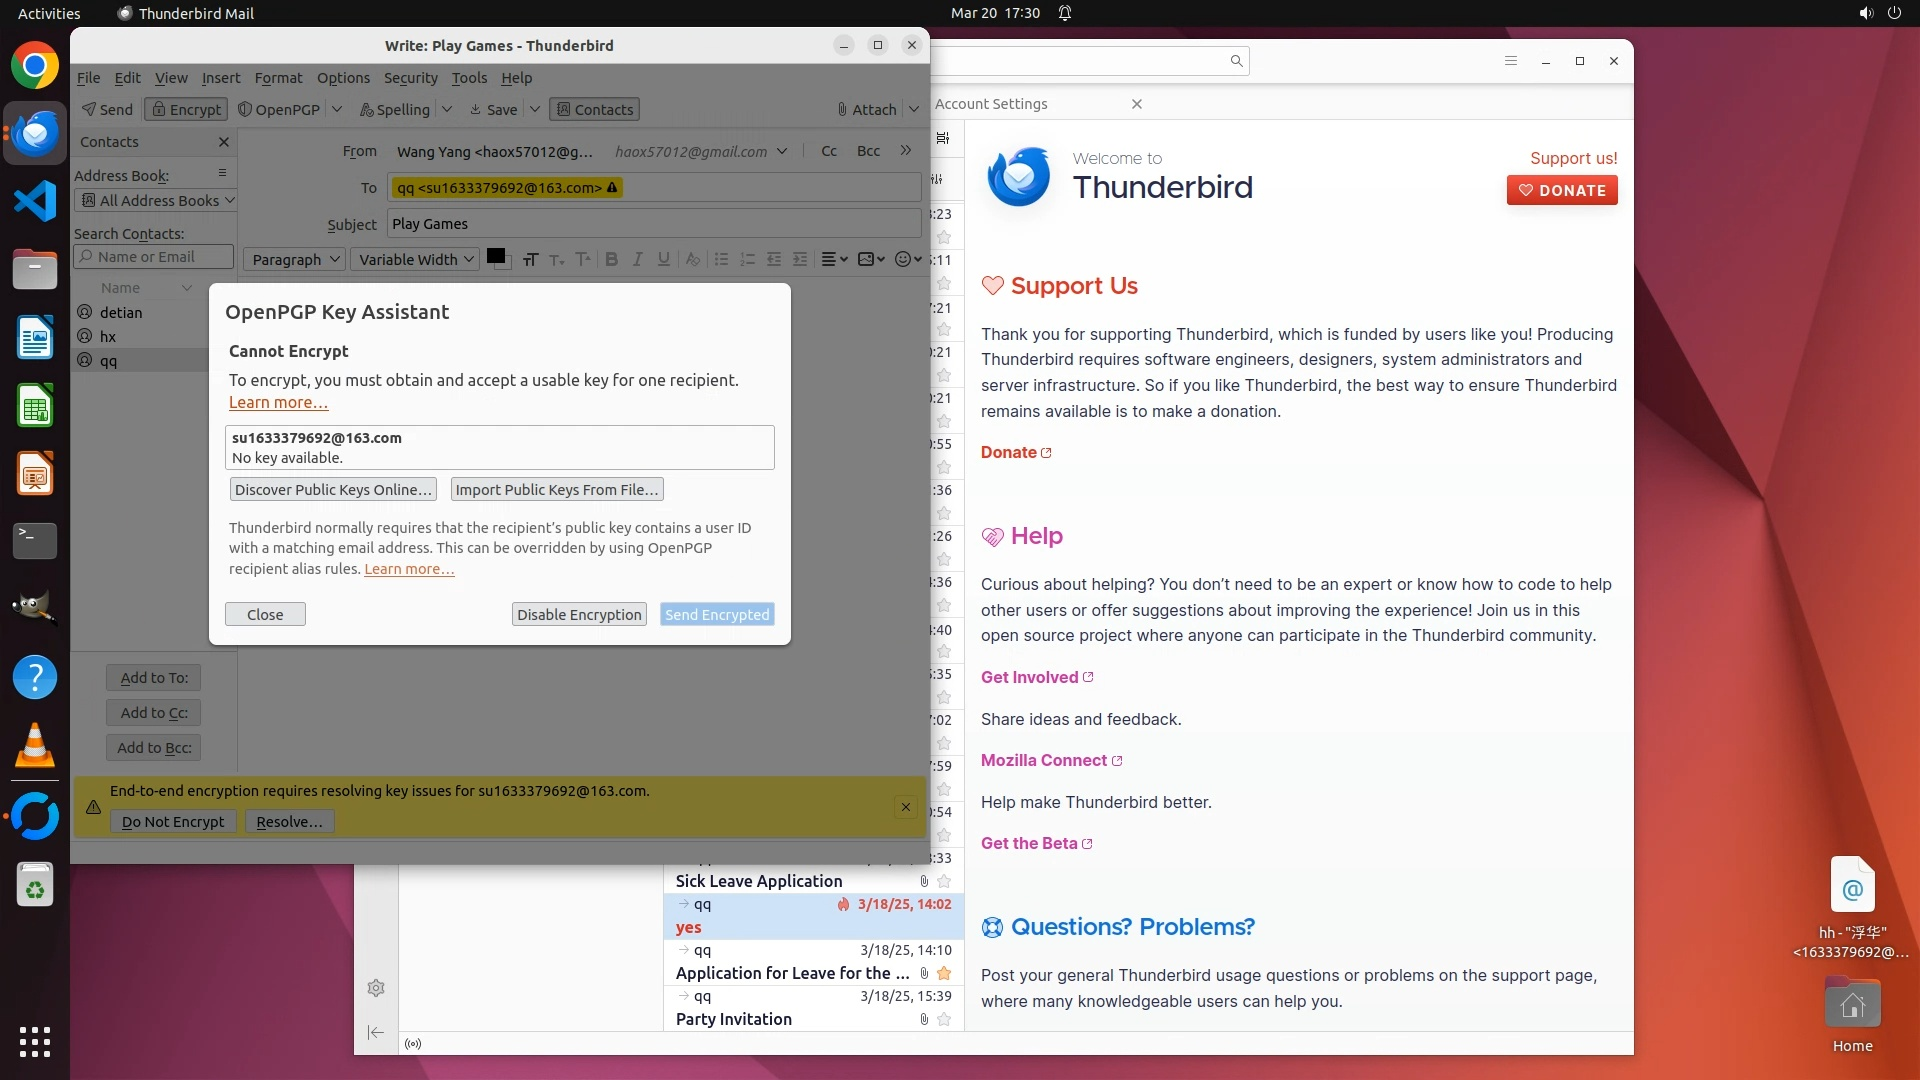Click the black text color swatch
Viewport: 1920px width, 1080px height.
[495, 257]
